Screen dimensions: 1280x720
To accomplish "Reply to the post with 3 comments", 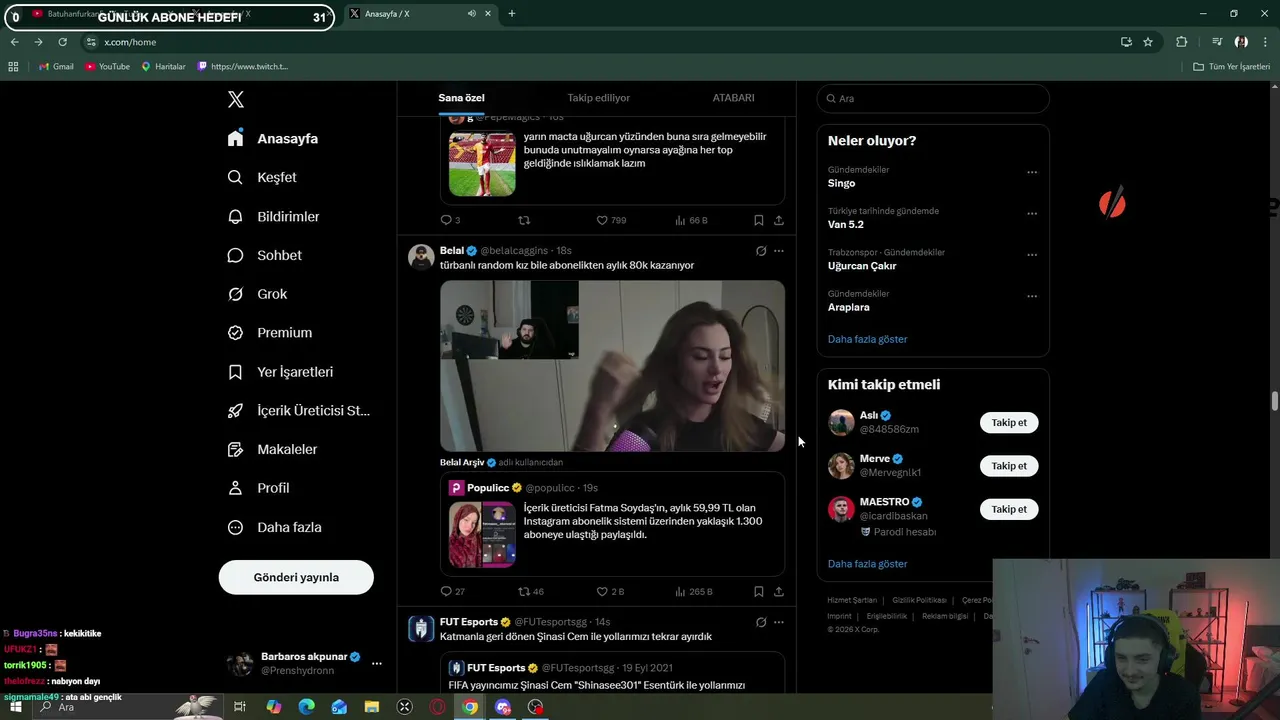I will coord(450,220).
